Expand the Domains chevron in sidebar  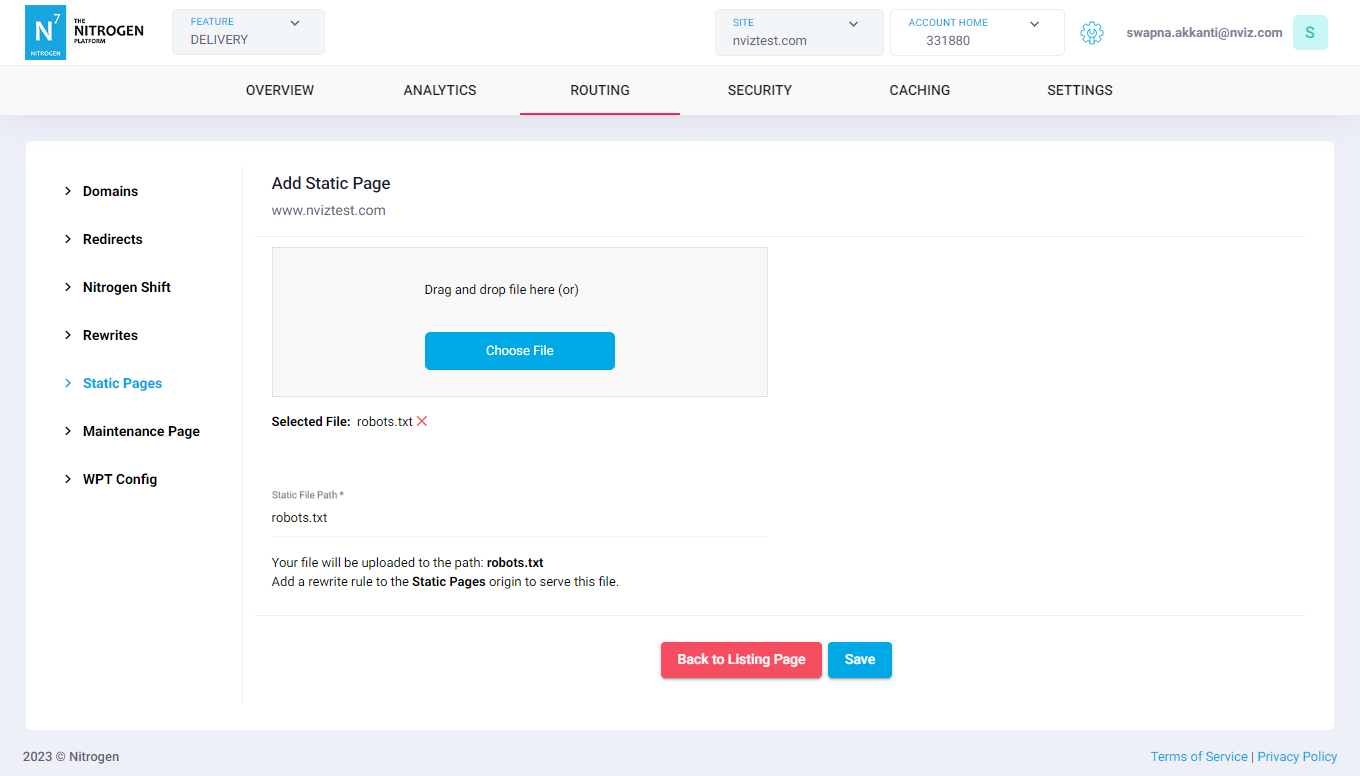(68, 191)
